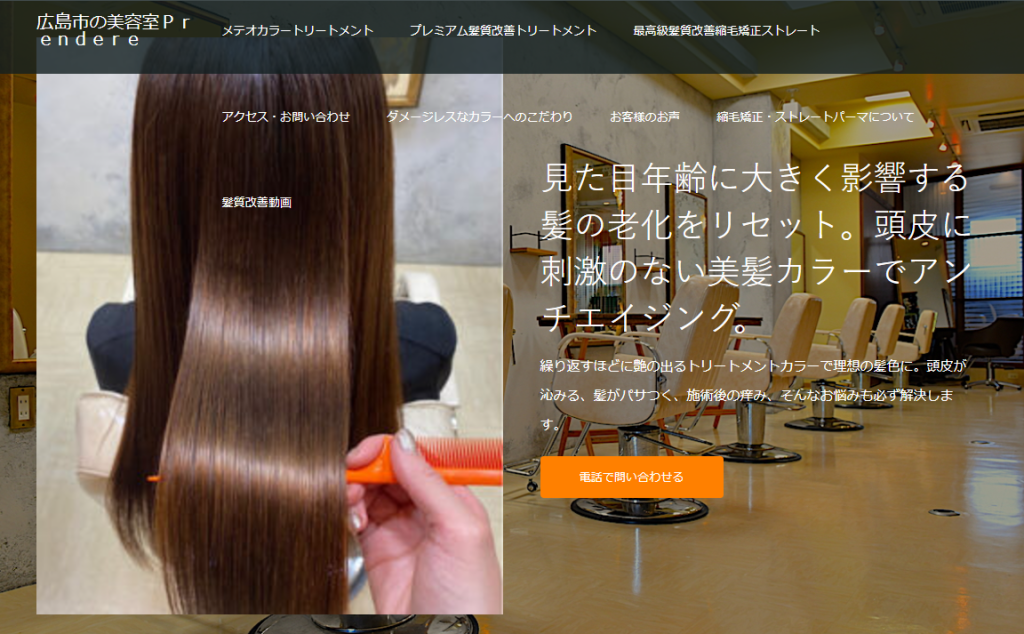1024x634 pixels.
Task: Navigate to ダメージレスなカラーへのこだわり
Action: pyautogui.click(x=479, y=117)
